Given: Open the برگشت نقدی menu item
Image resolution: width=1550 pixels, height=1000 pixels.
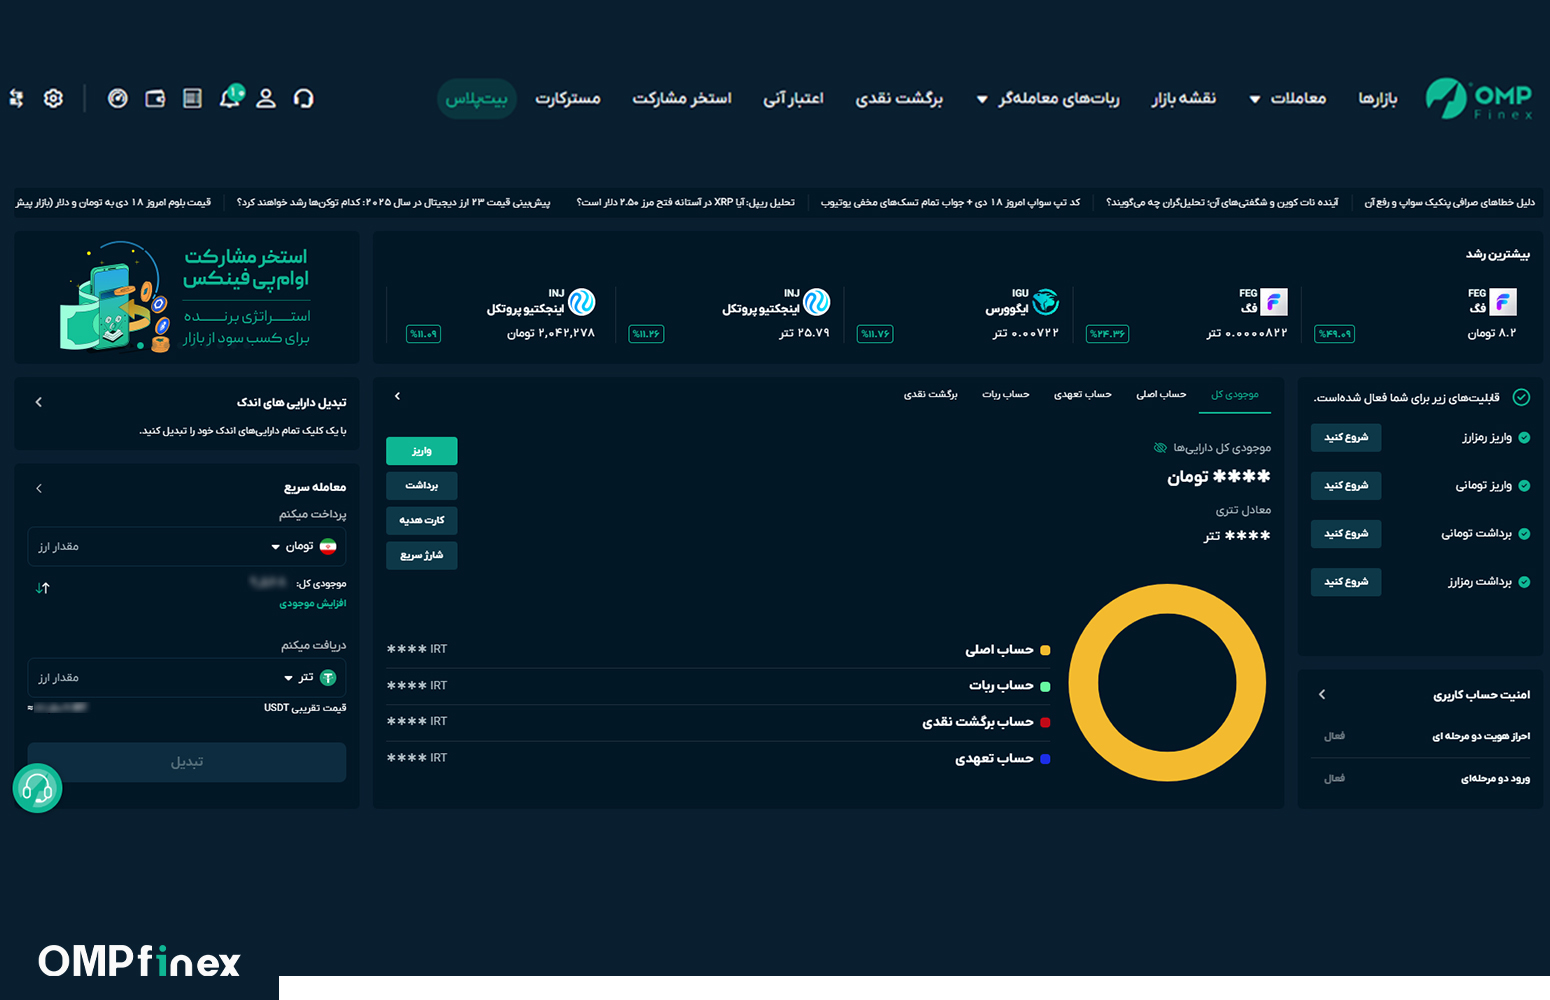Looking at the screenshot, I should (899, 98).
